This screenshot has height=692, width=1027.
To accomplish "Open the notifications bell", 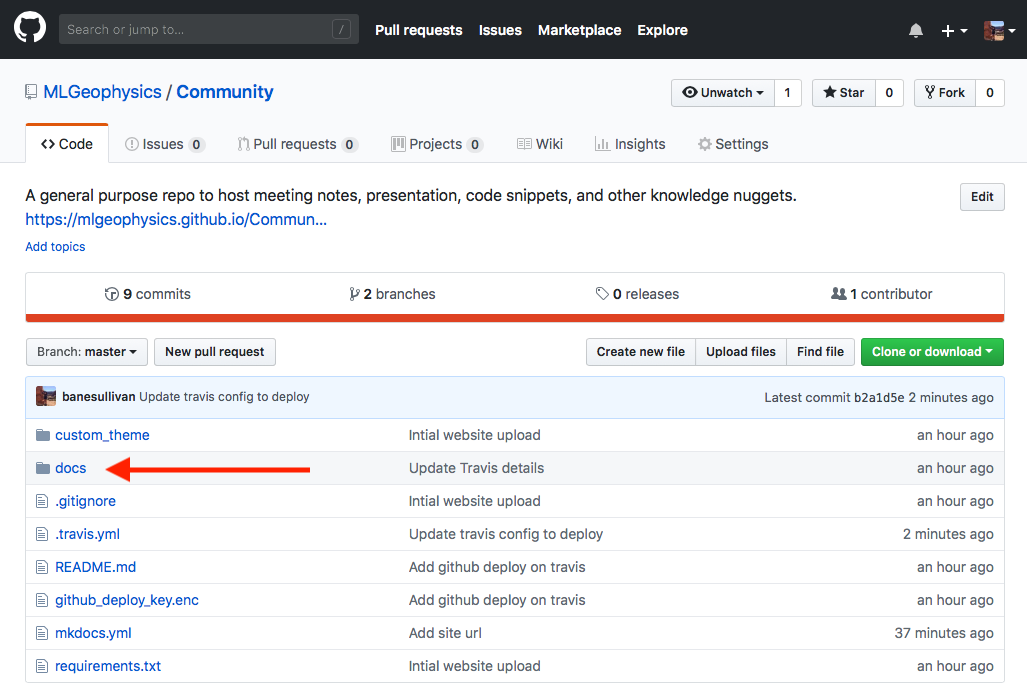I will [x=916, y=31].
